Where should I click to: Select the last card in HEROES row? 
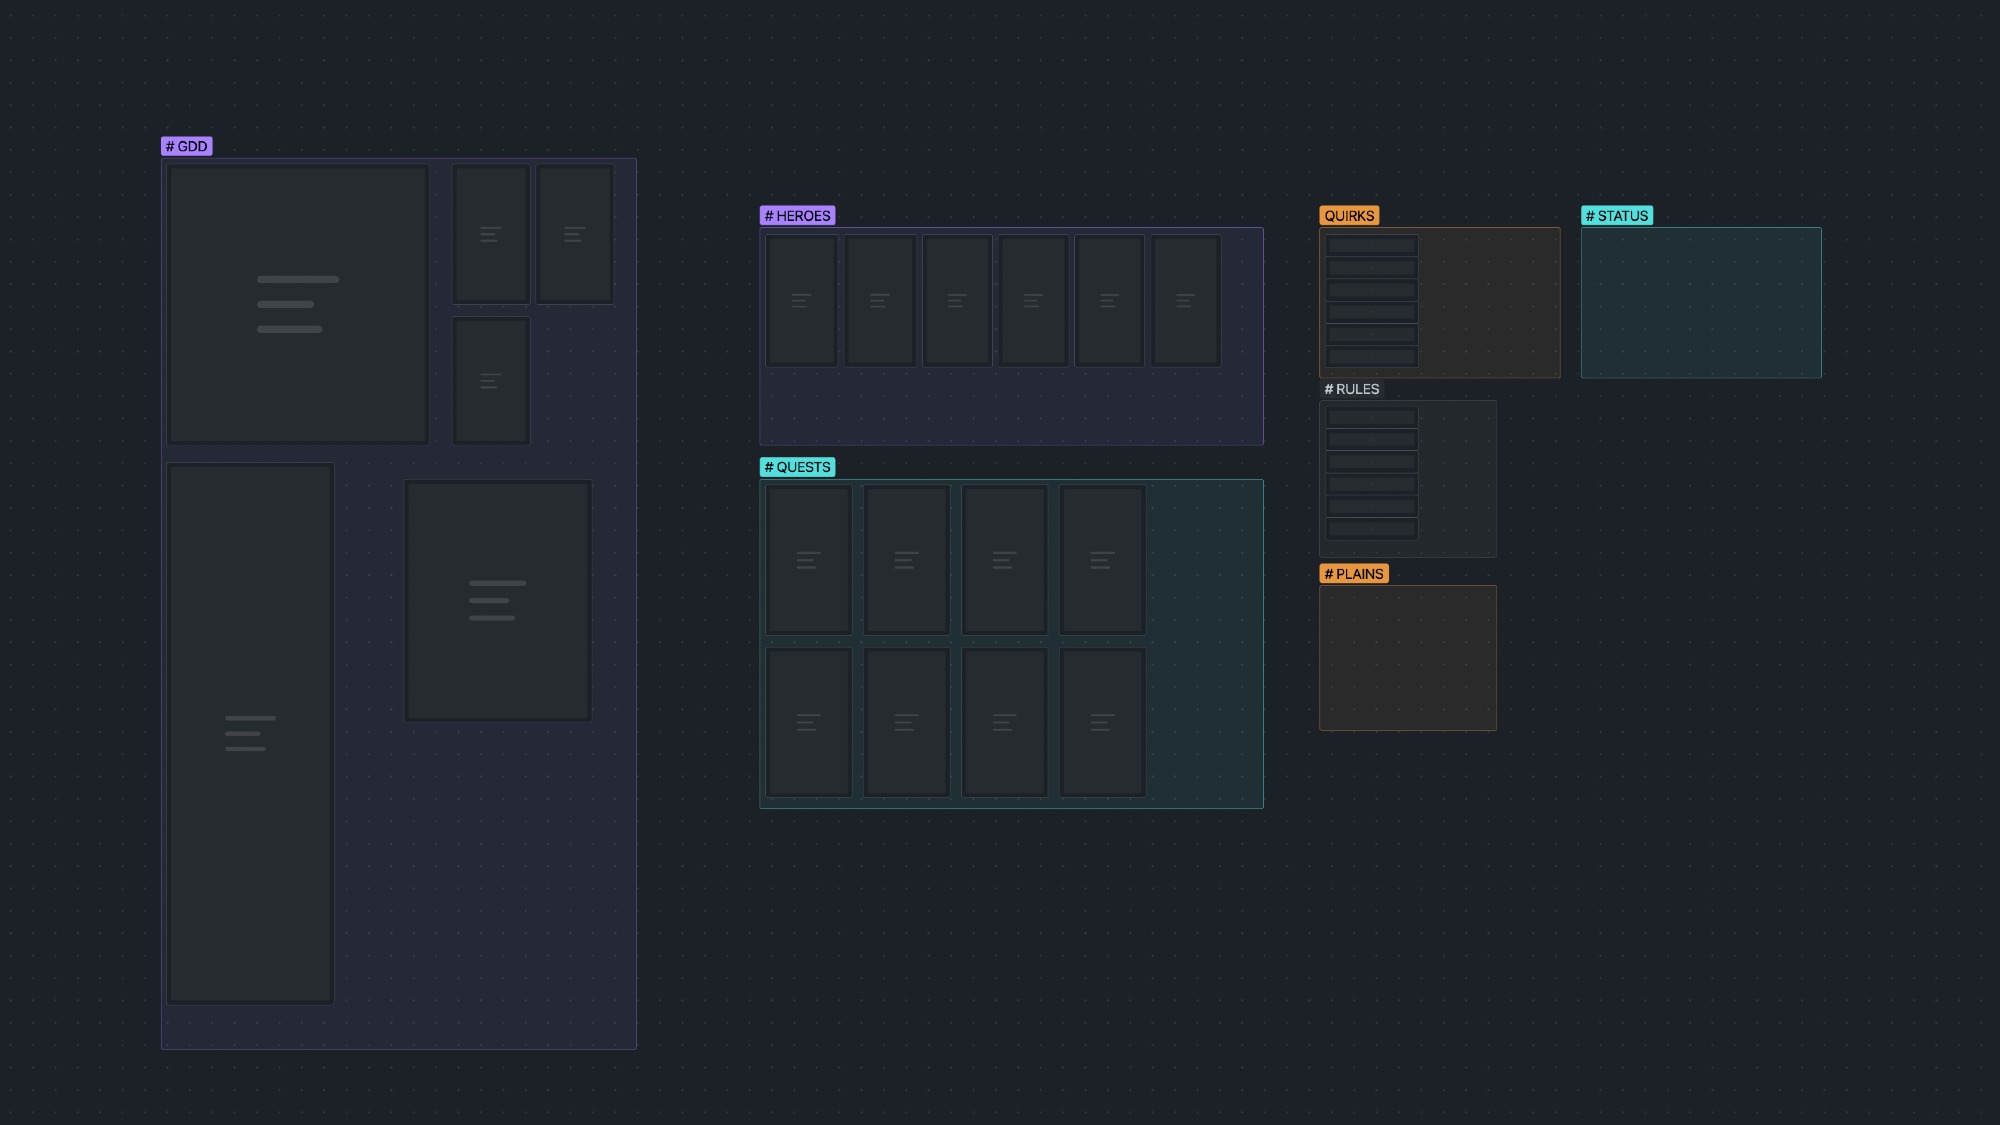[x=1186, y=300]
